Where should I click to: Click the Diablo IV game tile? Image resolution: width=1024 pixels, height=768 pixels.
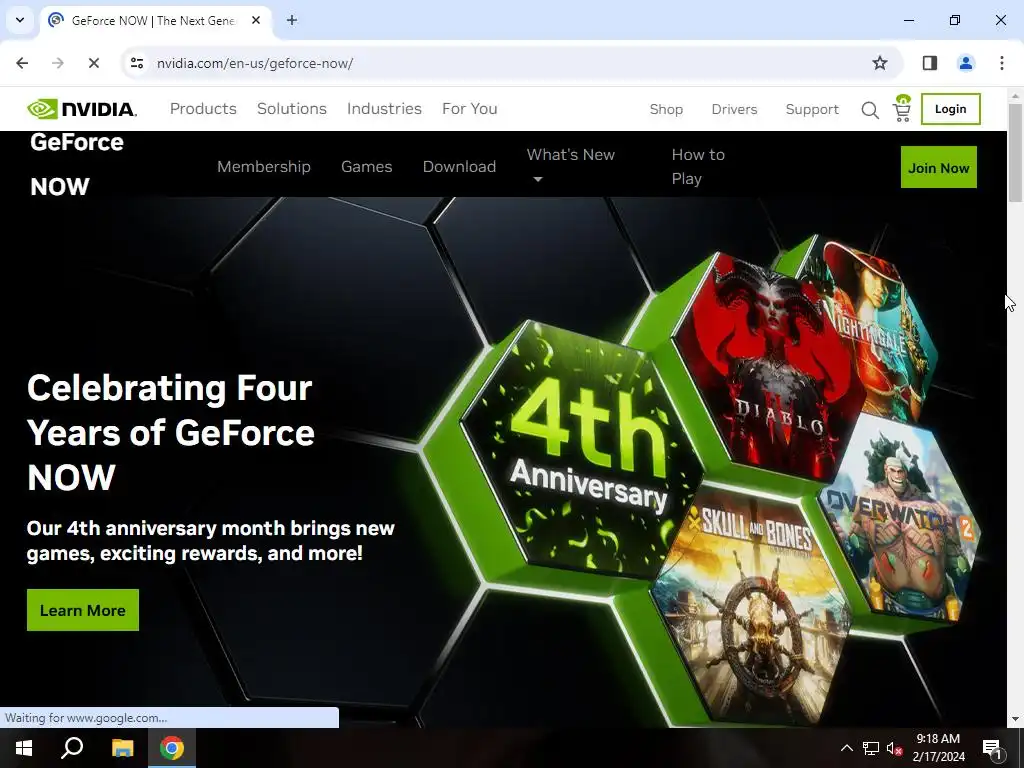click(x=767, y=369)
